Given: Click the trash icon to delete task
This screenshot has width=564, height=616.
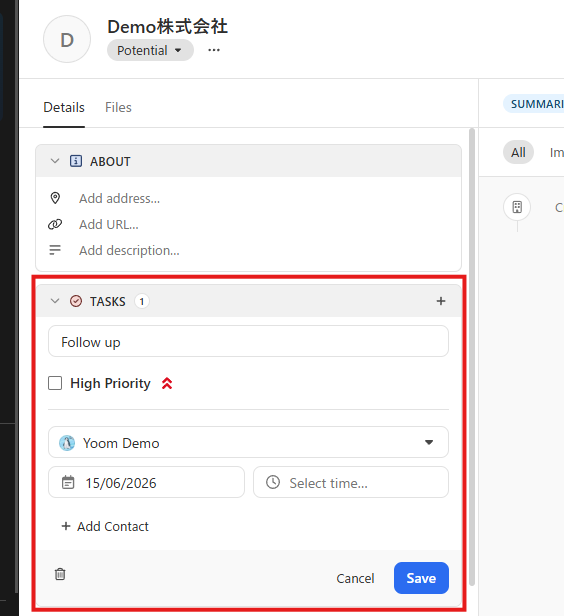Looking at the screenshot, I should 60,574.
